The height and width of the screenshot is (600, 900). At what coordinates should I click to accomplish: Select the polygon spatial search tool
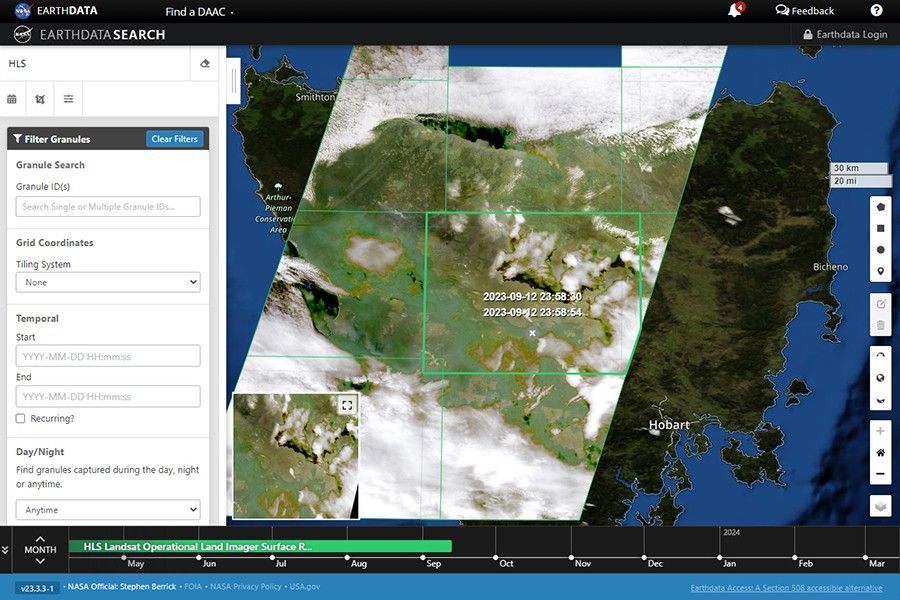[x=880, y=207]
